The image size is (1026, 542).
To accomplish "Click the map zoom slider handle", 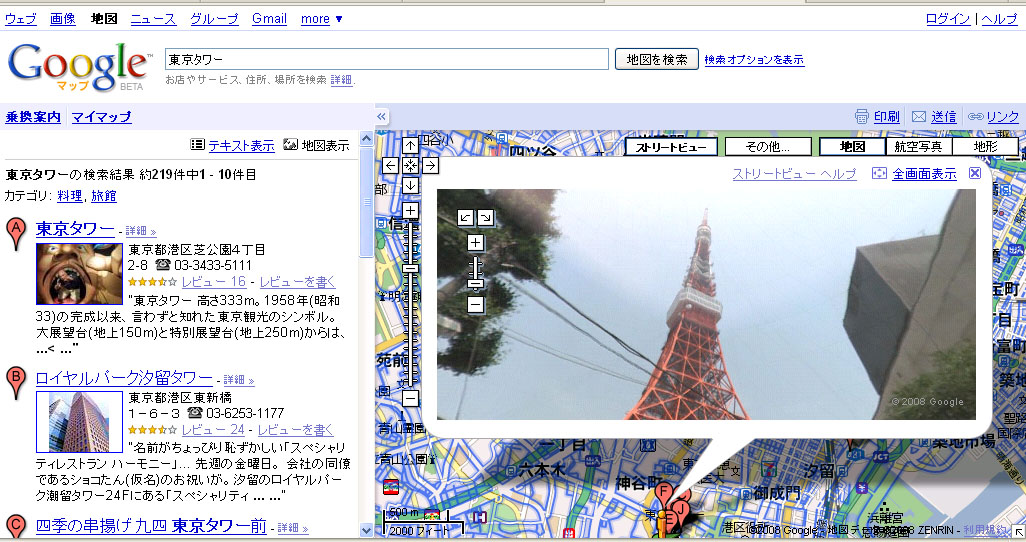I will click(410, 268).
